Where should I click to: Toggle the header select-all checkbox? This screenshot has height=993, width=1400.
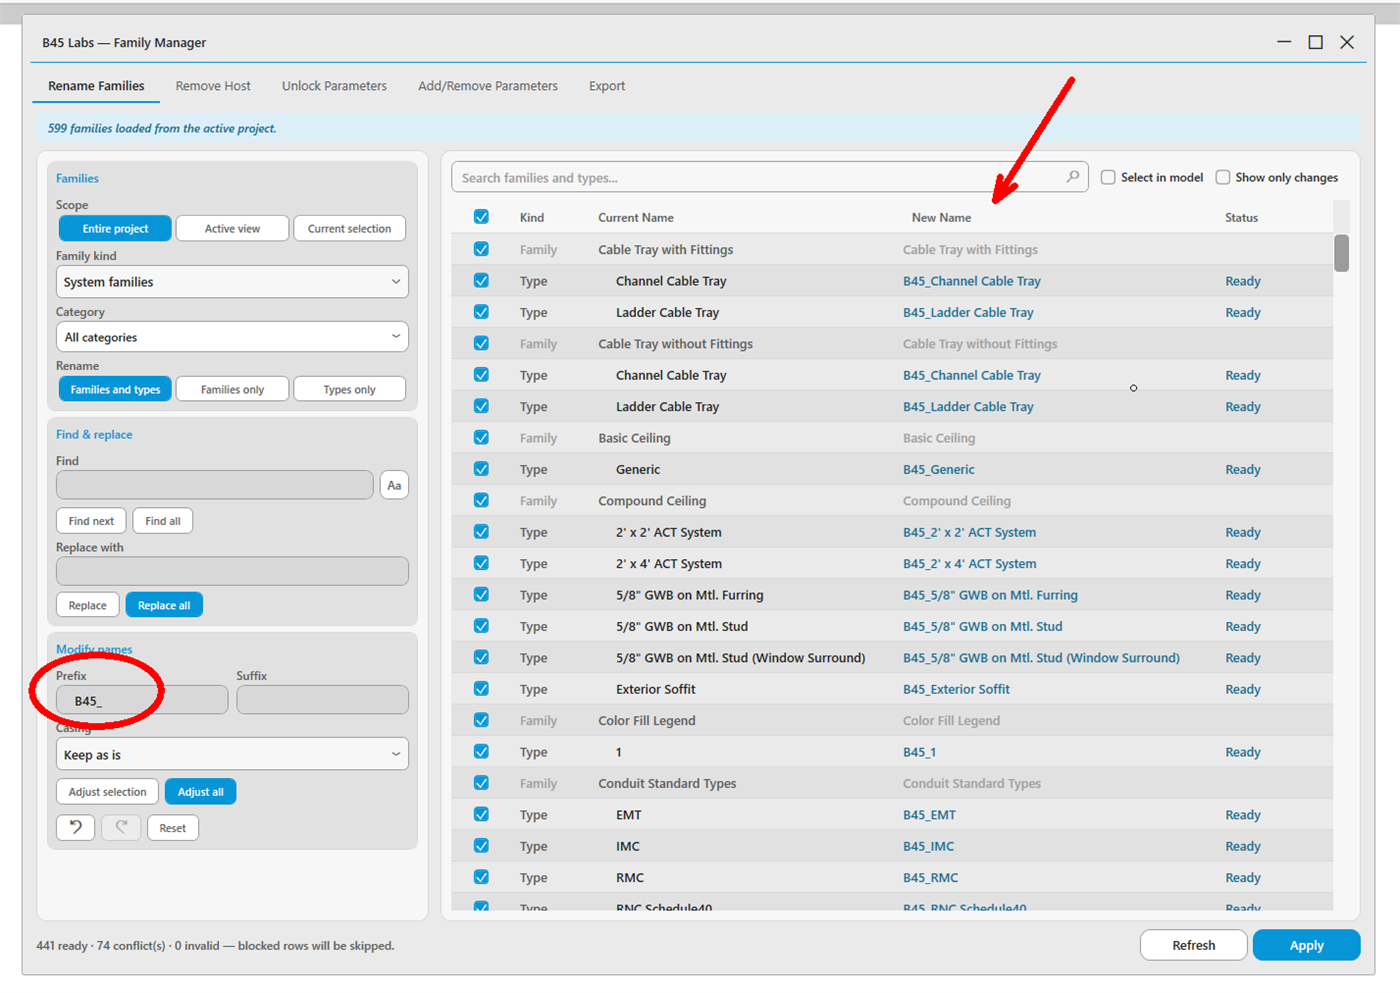(481, 217)
